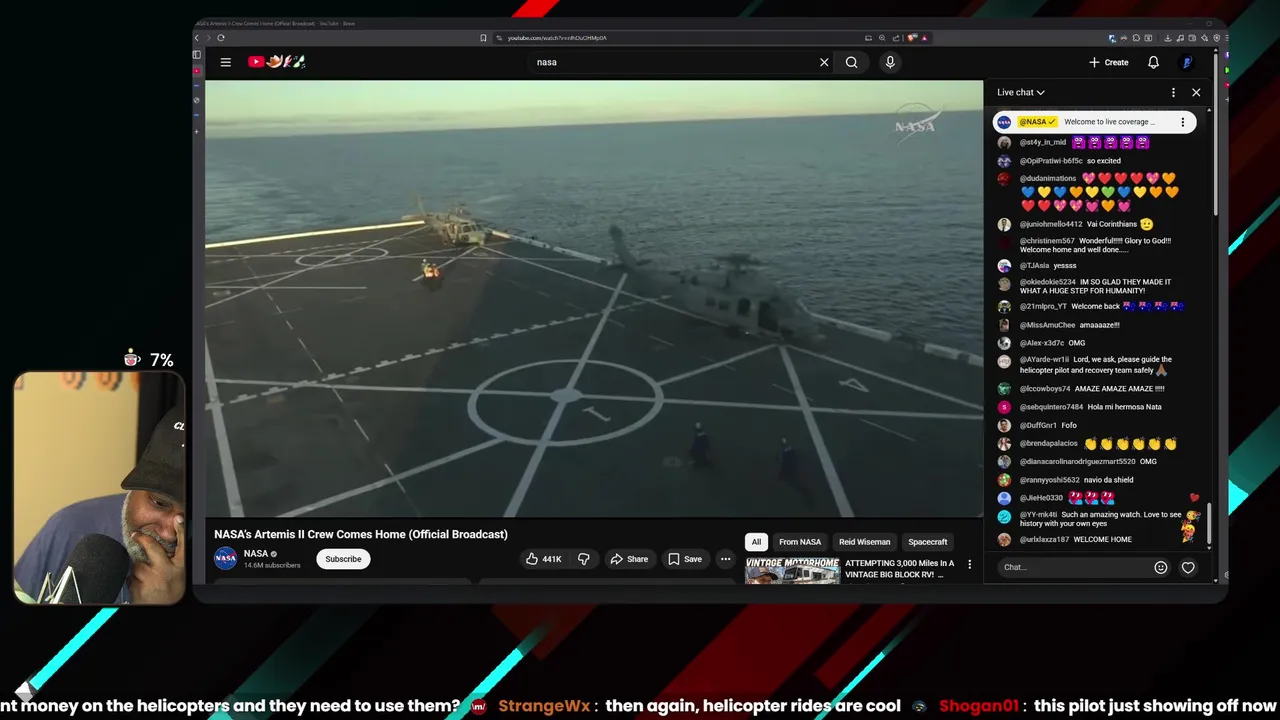The height and width of the screenshot is (720, 1280).
Task: Reload the YouTube page
Action: pos(221,38)
